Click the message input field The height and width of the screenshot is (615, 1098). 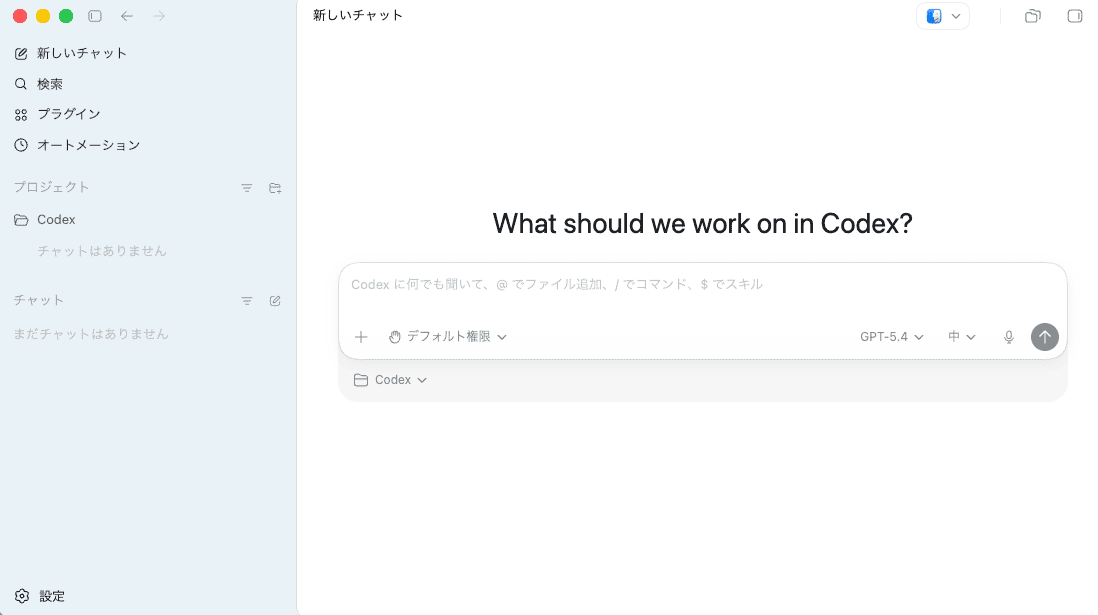pyautogui.click(x=702, y=284)
